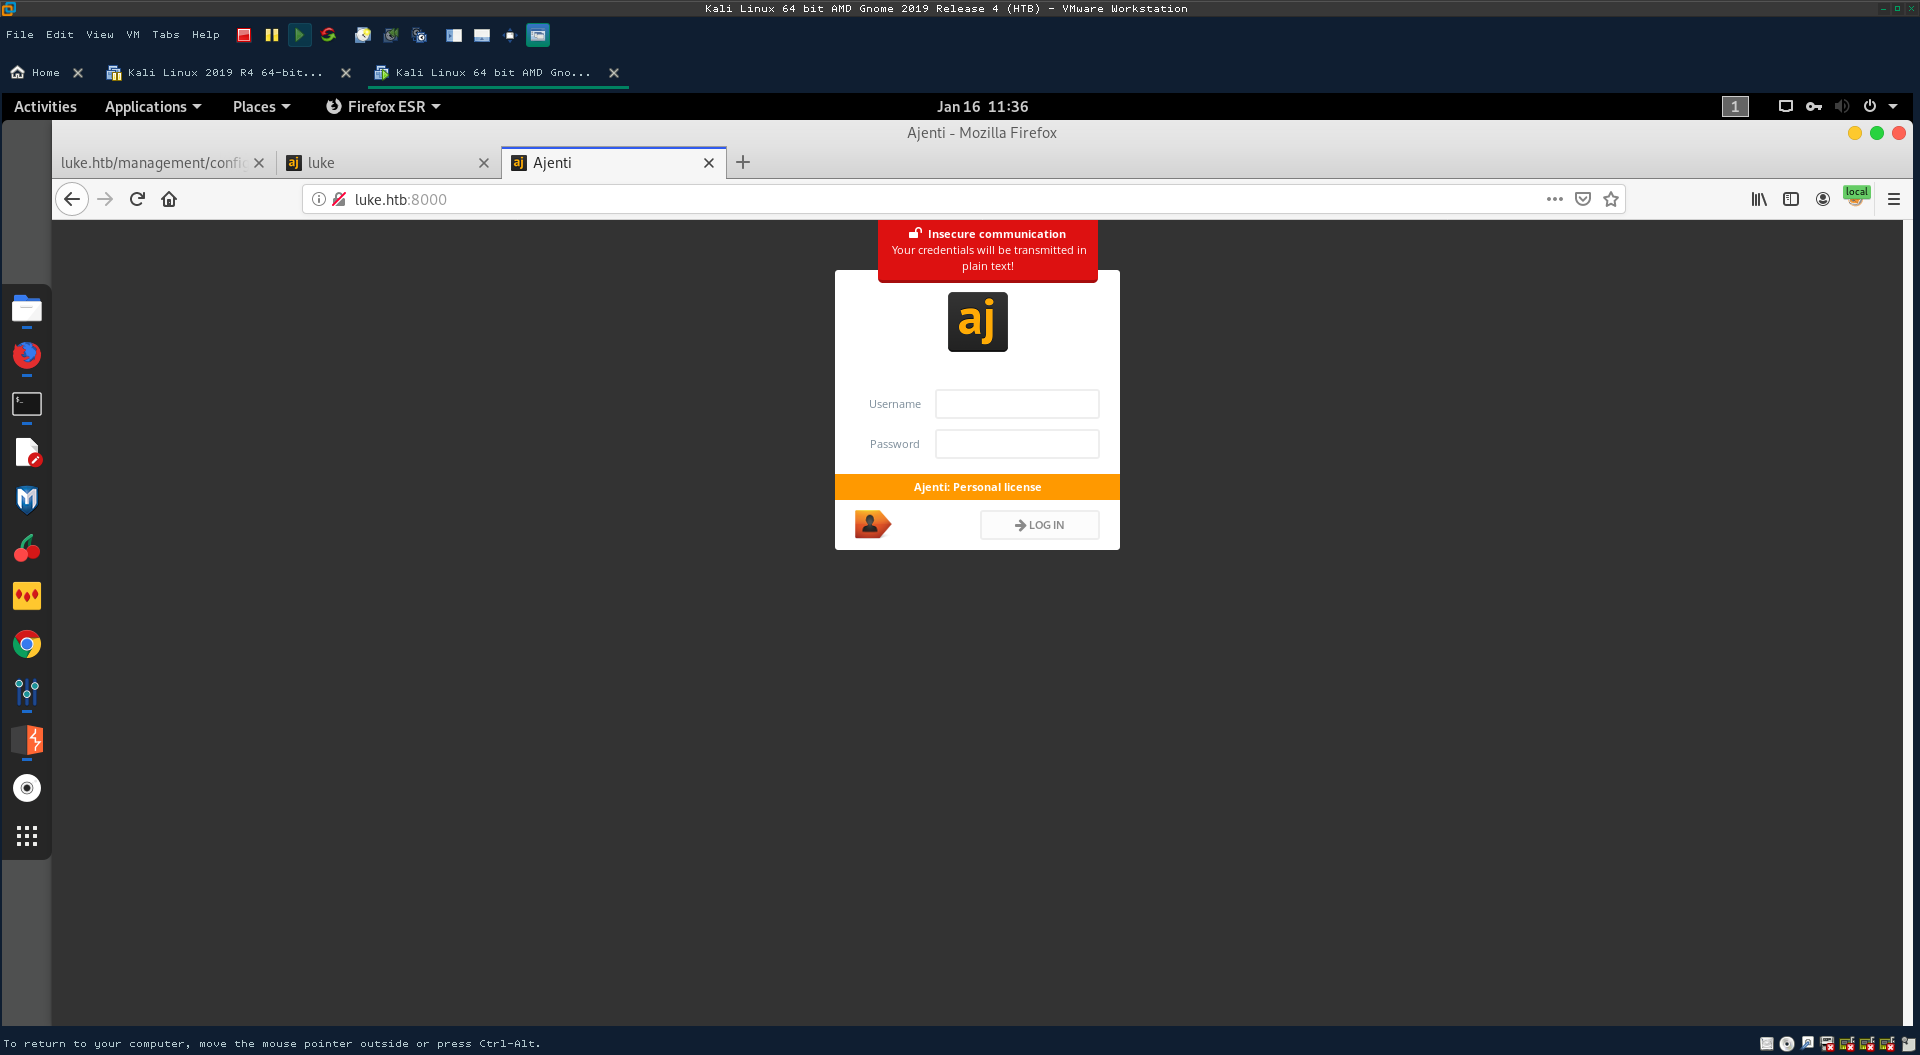Expand the Firefox ESR app menu

click(x=383, y=107)
